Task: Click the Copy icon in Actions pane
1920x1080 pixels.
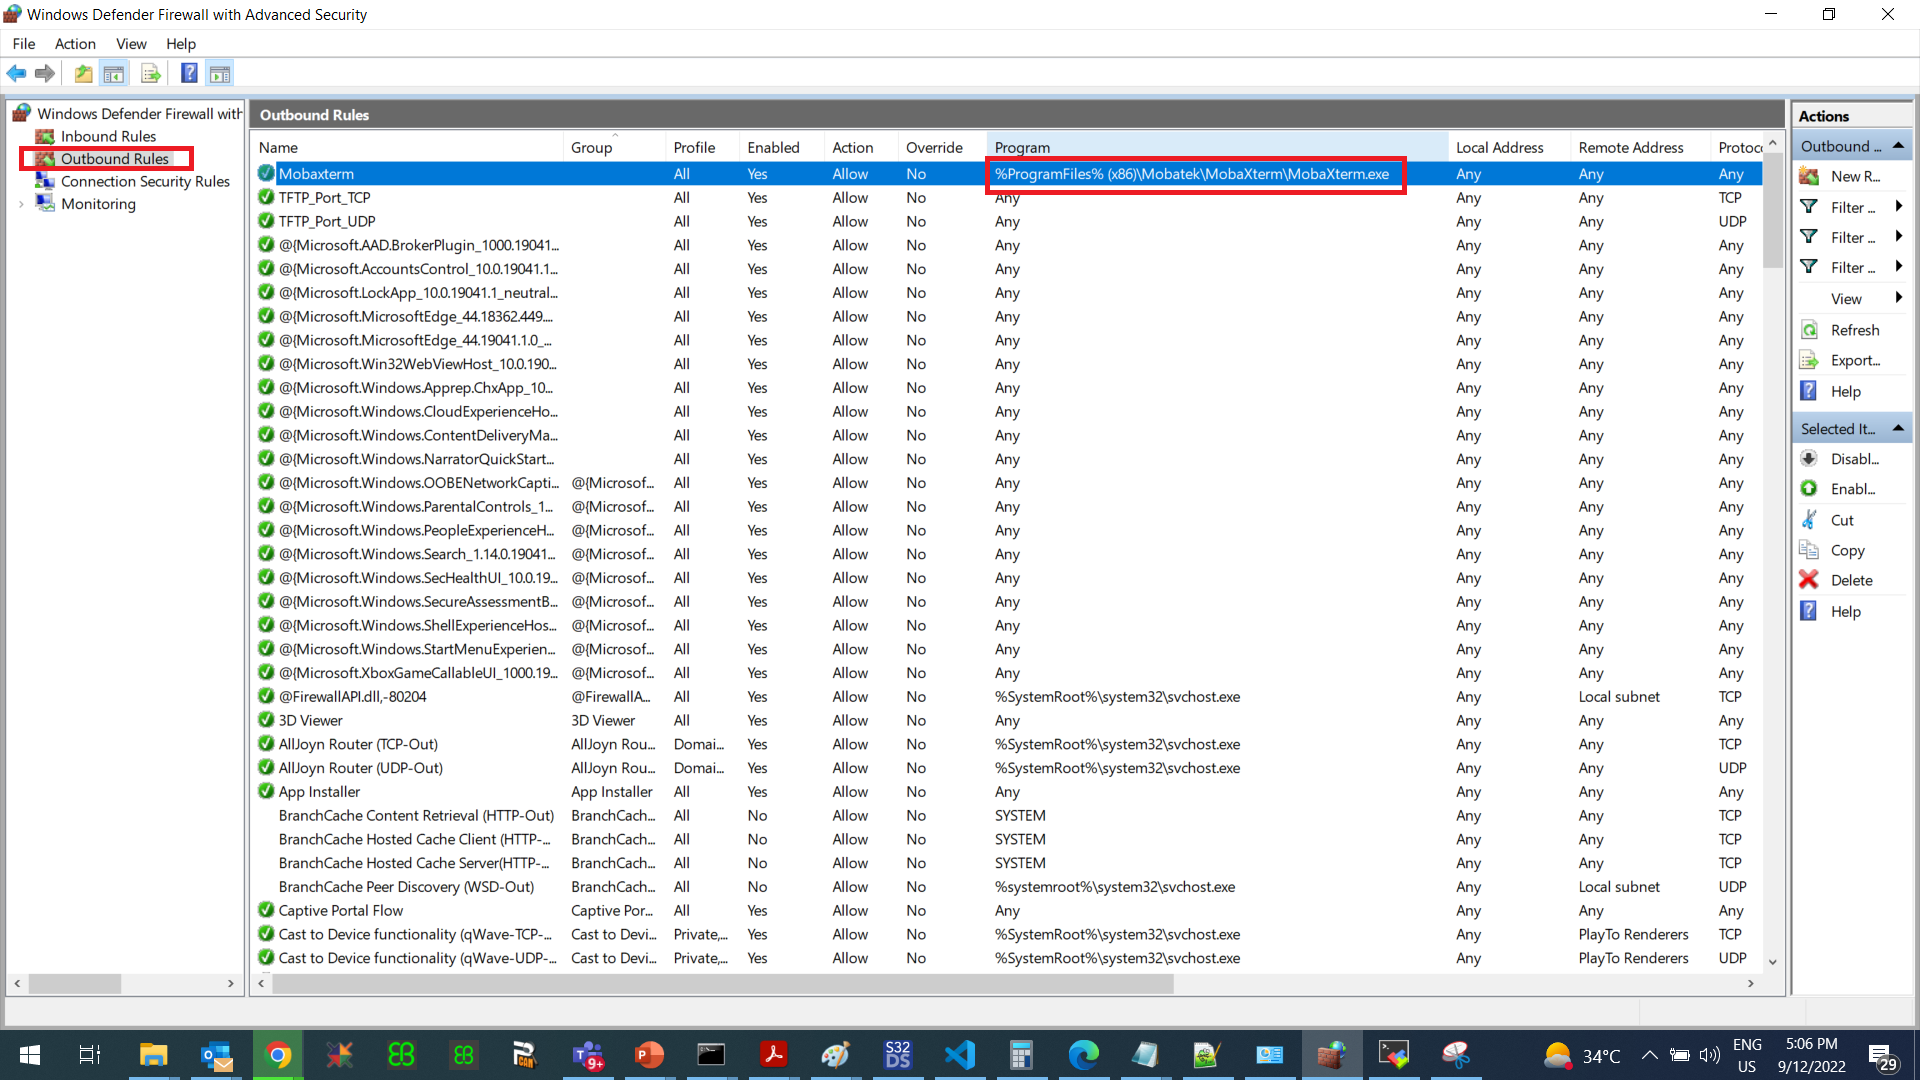Action: click(1809, 550)
